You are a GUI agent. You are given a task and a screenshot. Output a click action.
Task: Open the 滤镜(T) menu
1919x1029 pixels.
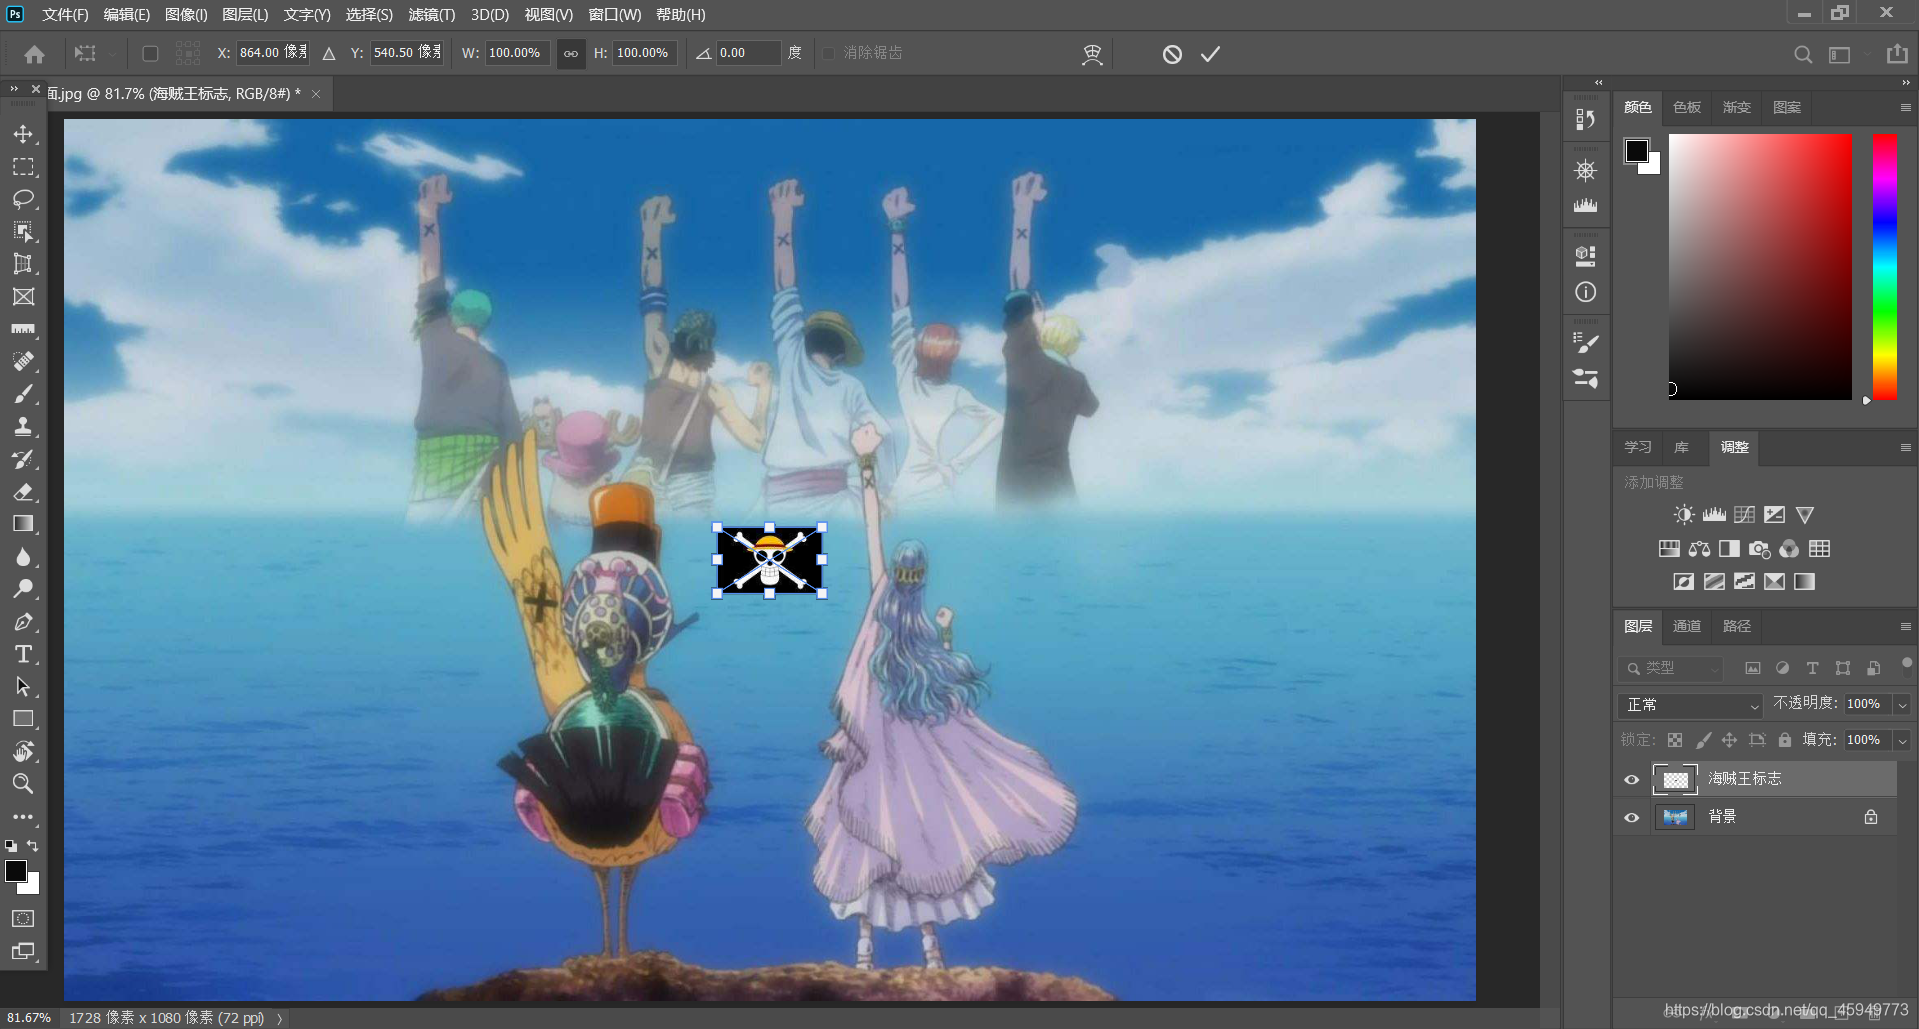click(x=431, y=15)
